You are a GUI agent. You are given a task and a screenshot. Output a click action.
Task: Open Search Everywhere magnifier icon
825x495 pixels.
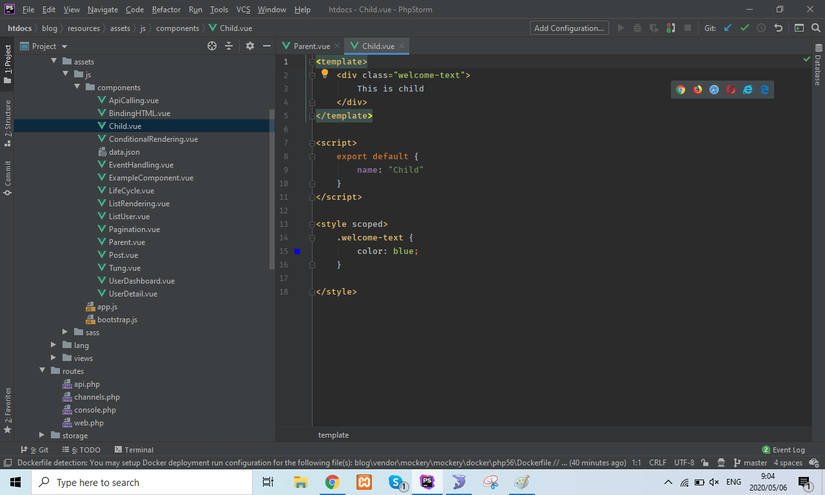pyautogui.click(x=816, y=28)
